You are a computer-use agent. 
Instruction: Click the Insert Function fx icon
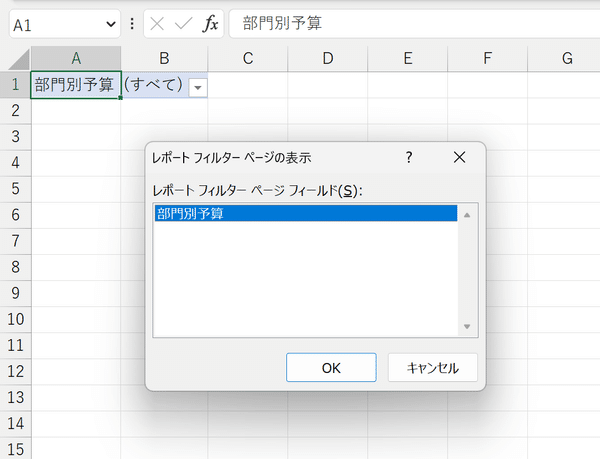(210, 24)
